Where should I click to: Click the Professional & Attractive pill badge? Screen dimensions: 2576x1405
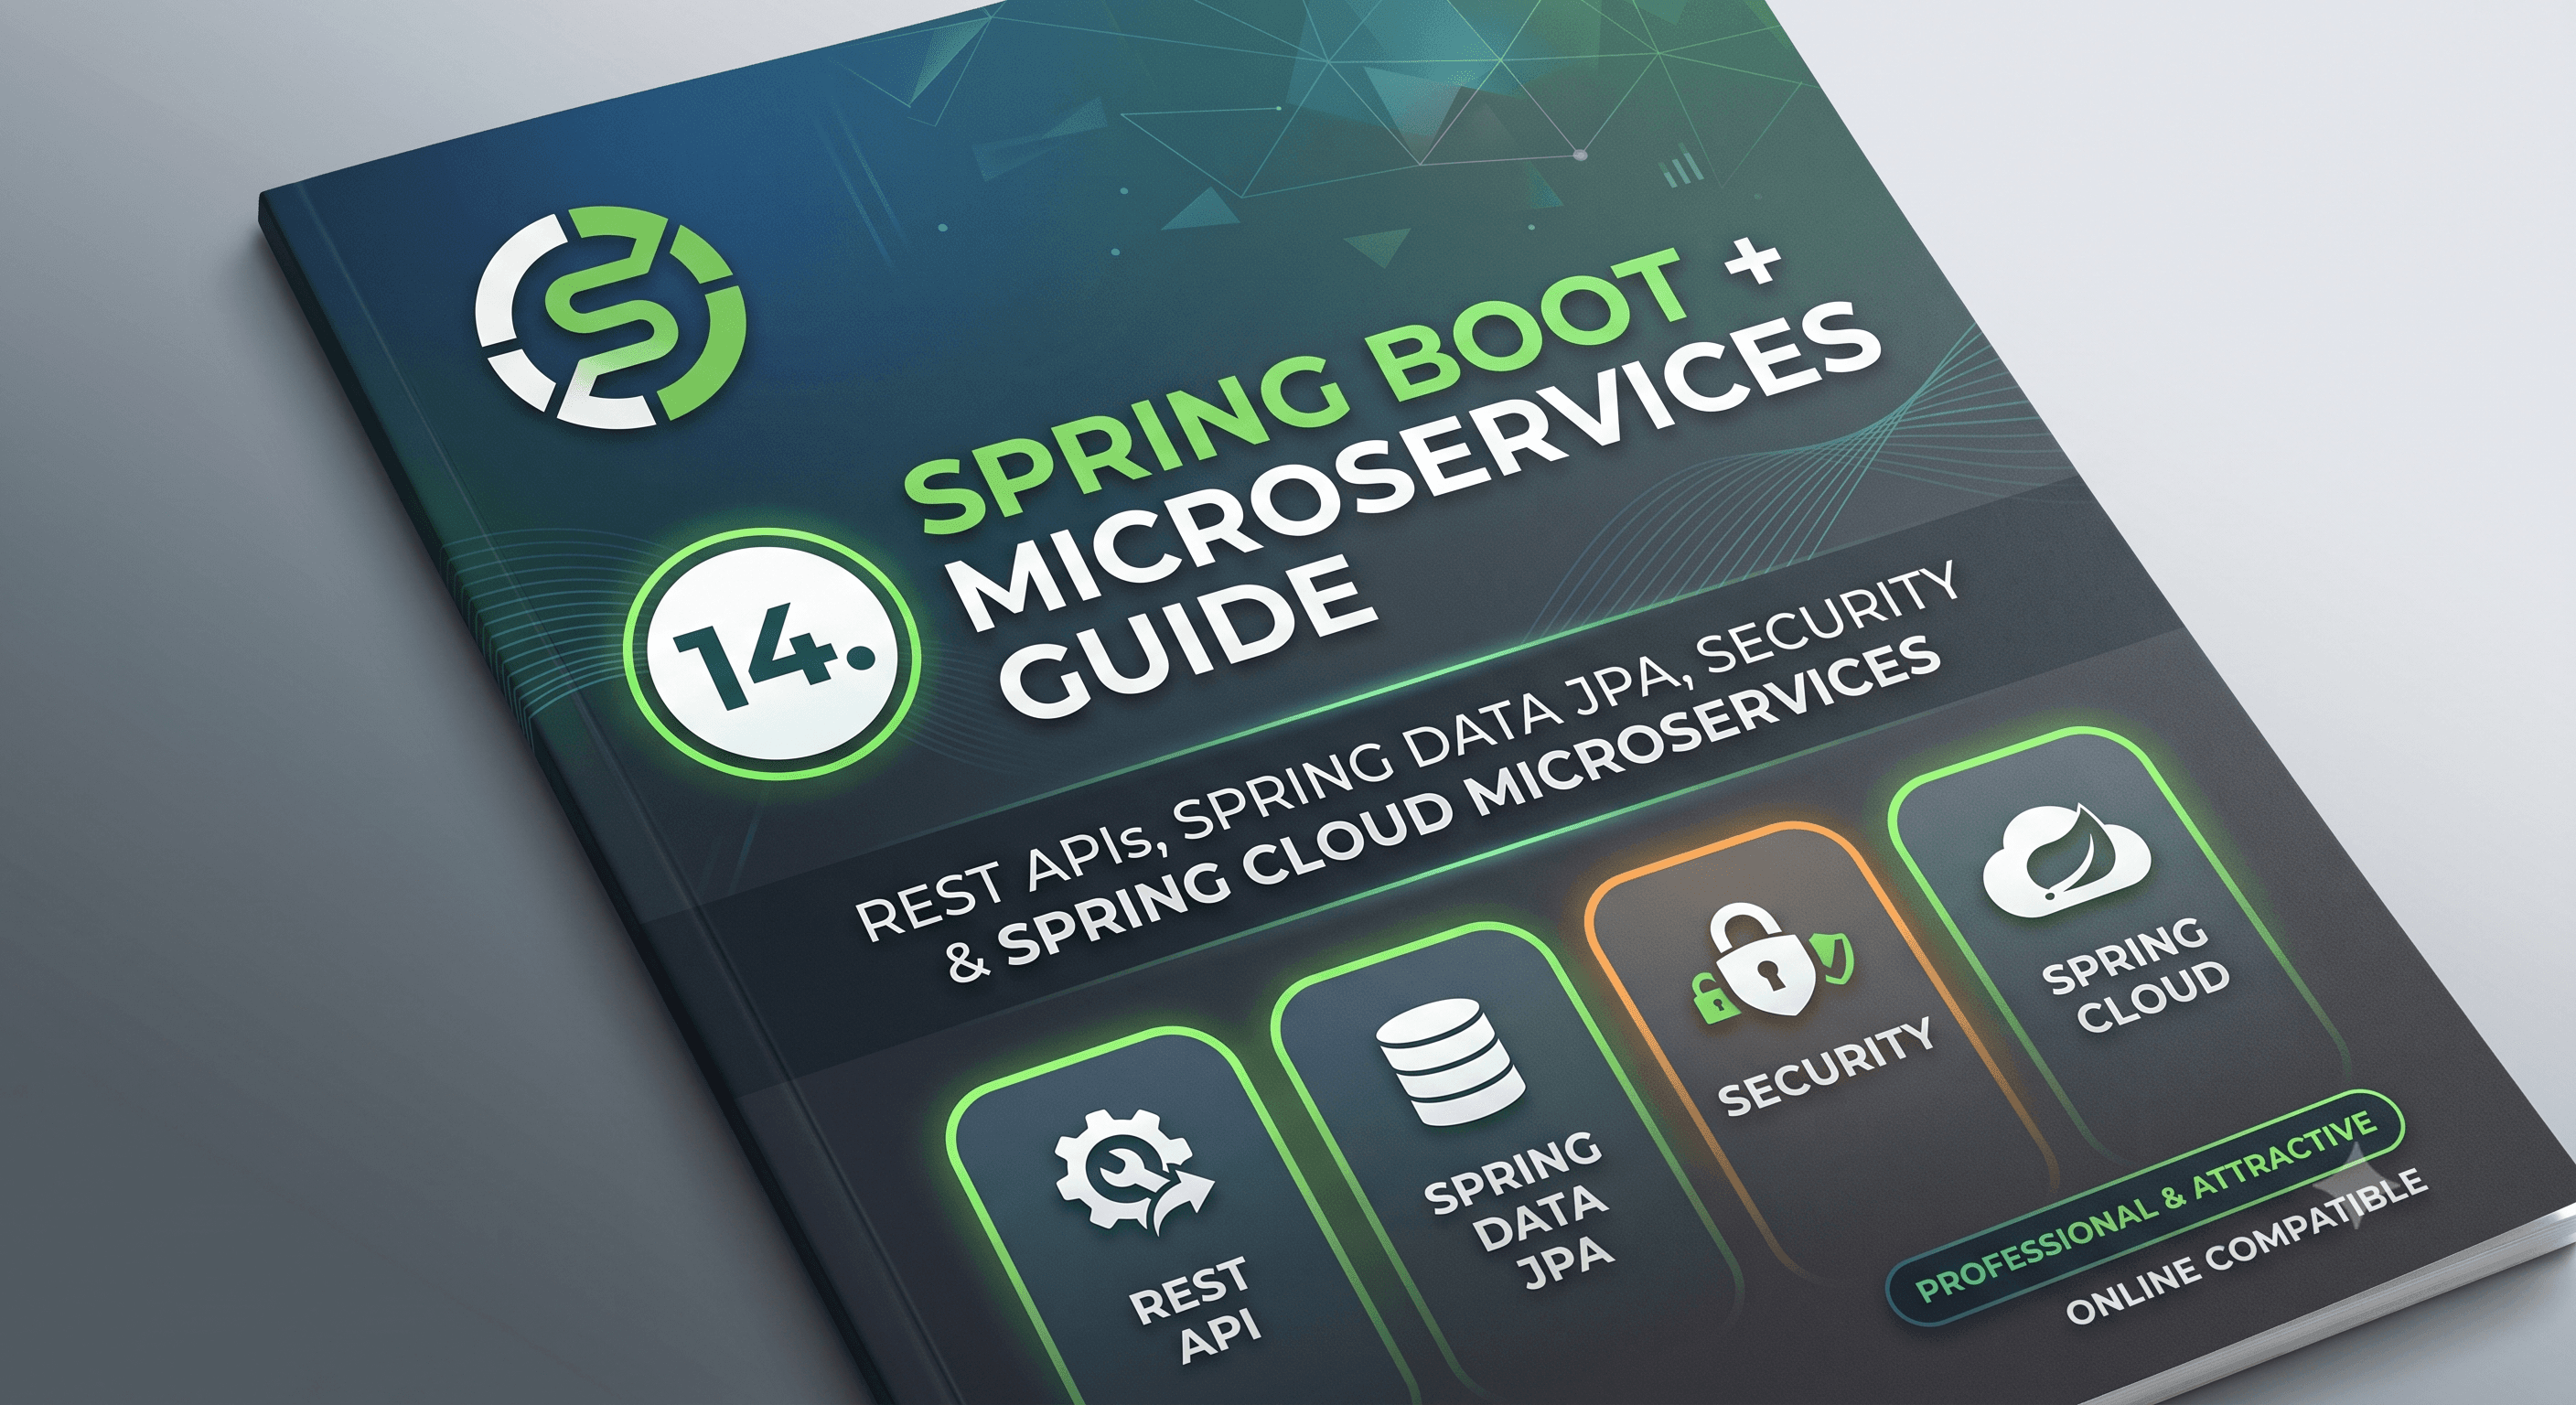point(2145,1207)
